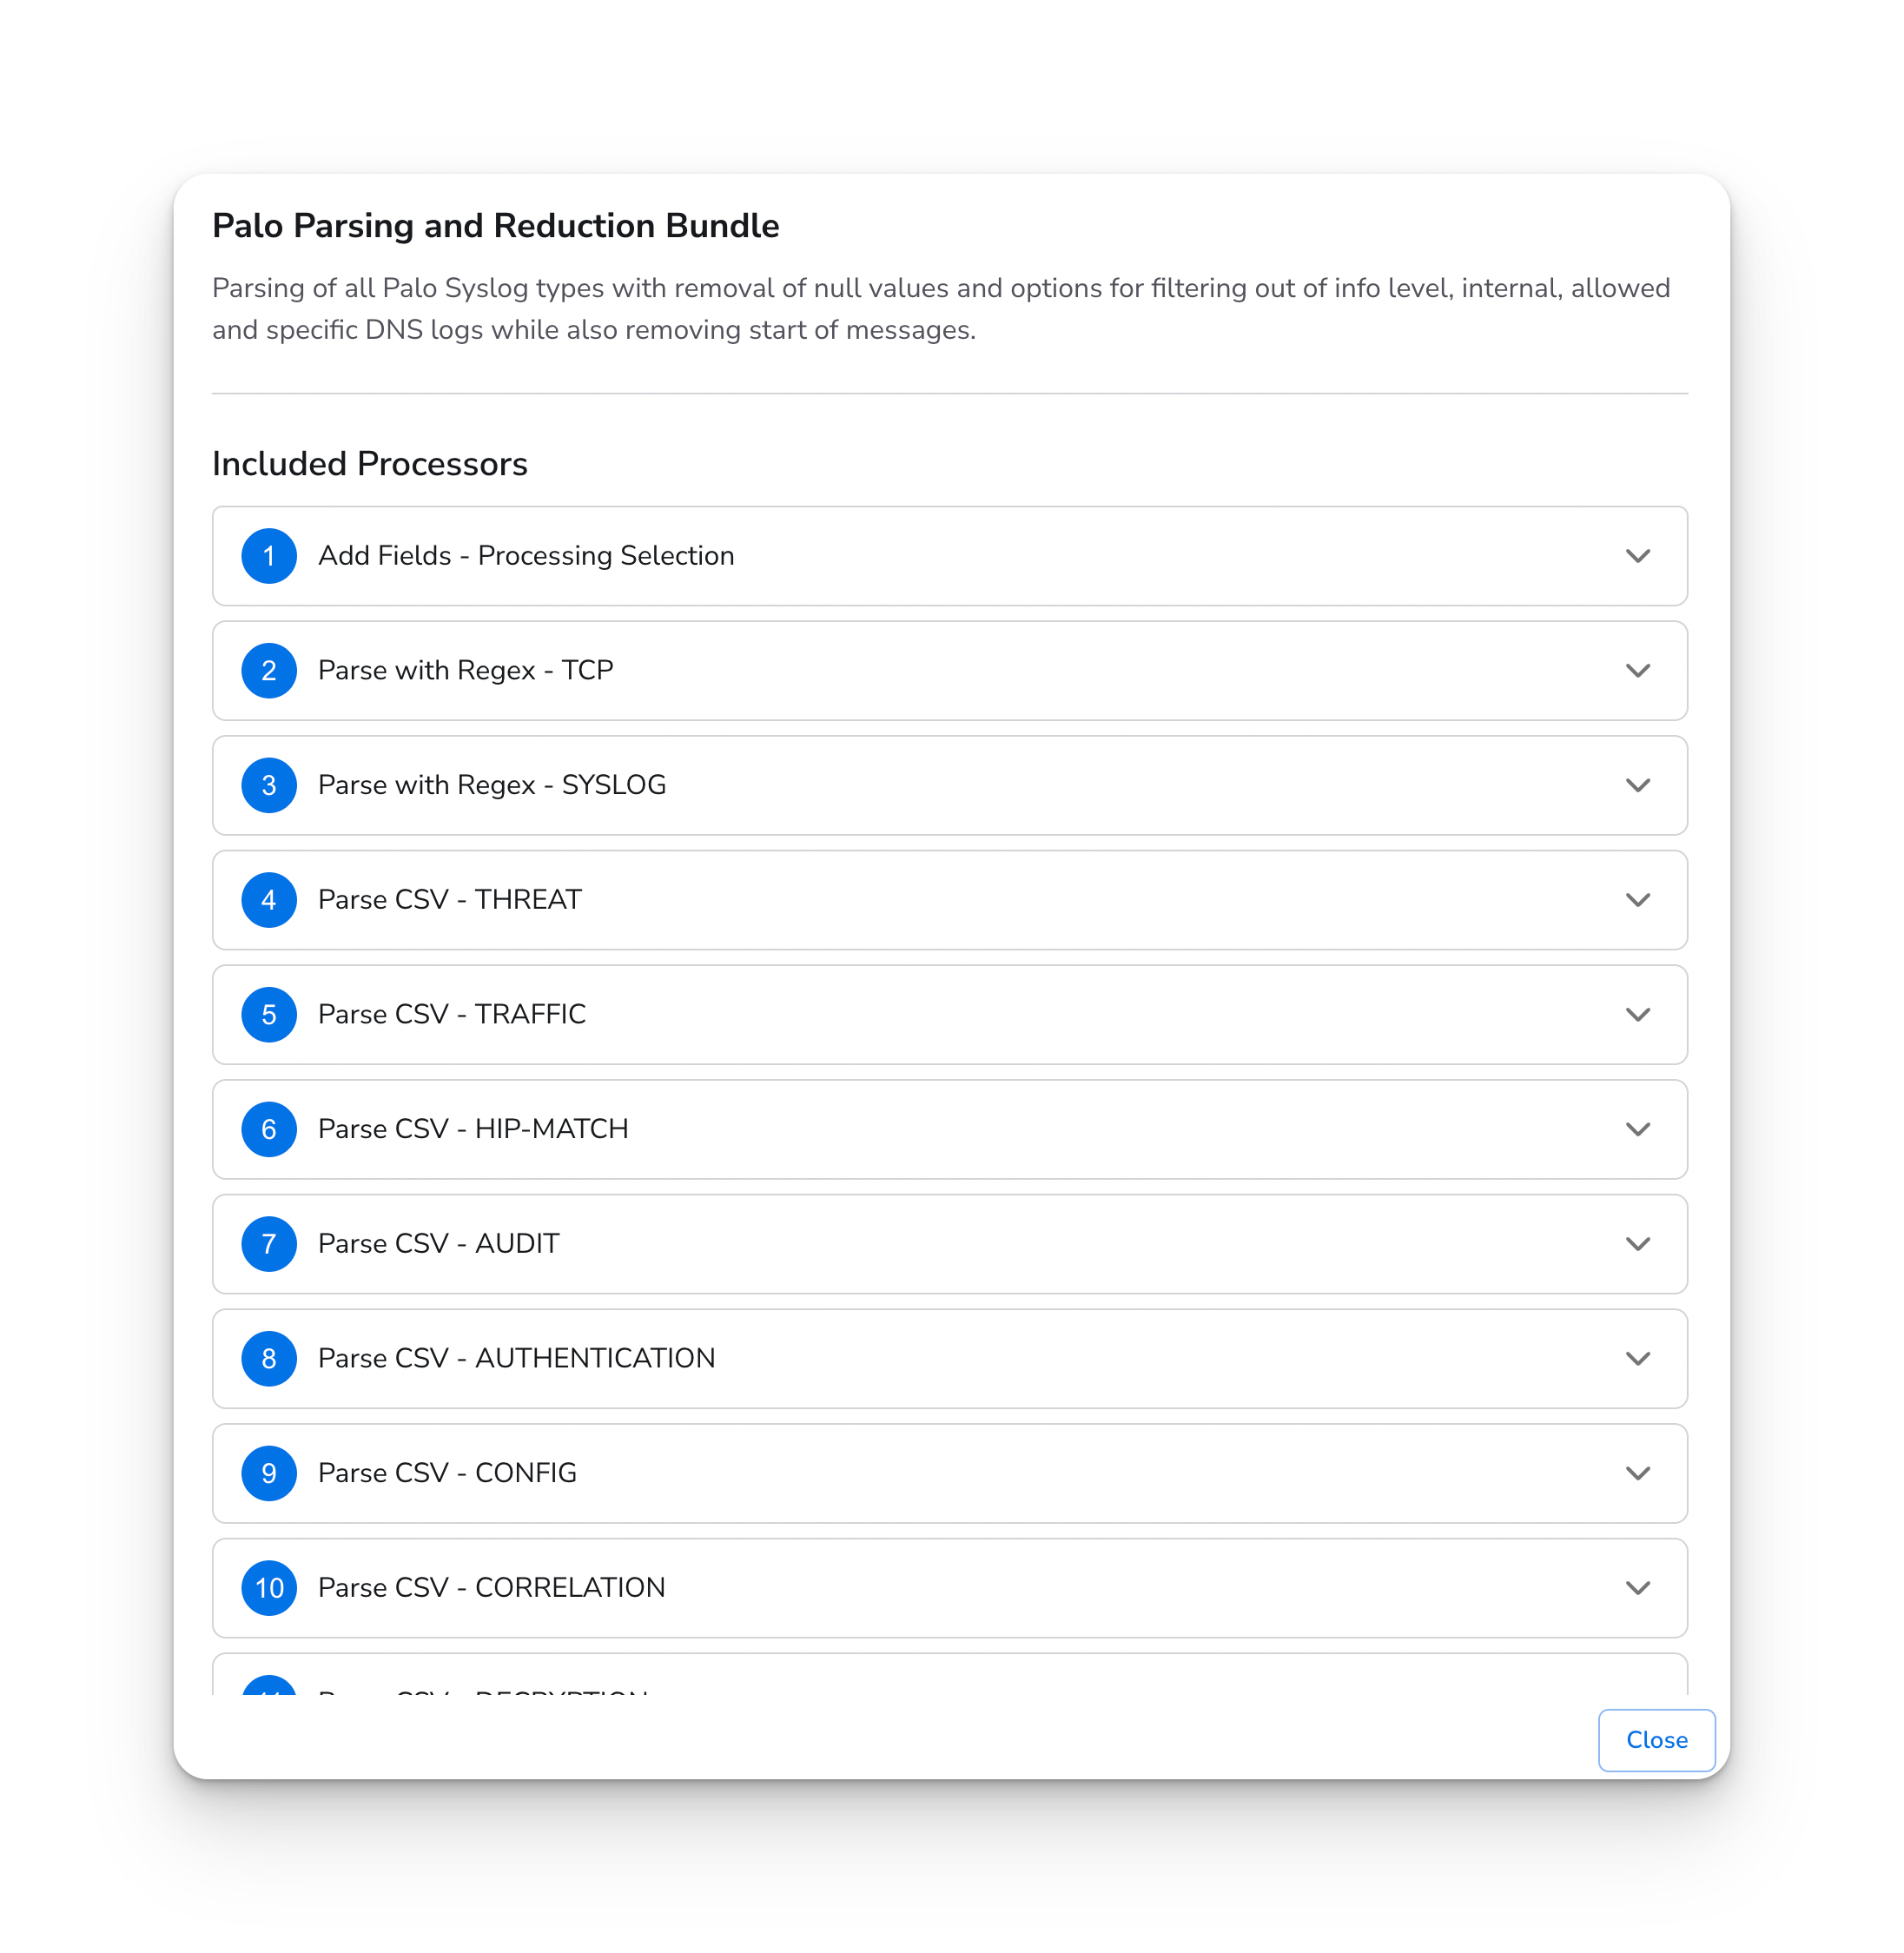Expand the Parse CSV - TRAFFIC chevron

1637,1015
